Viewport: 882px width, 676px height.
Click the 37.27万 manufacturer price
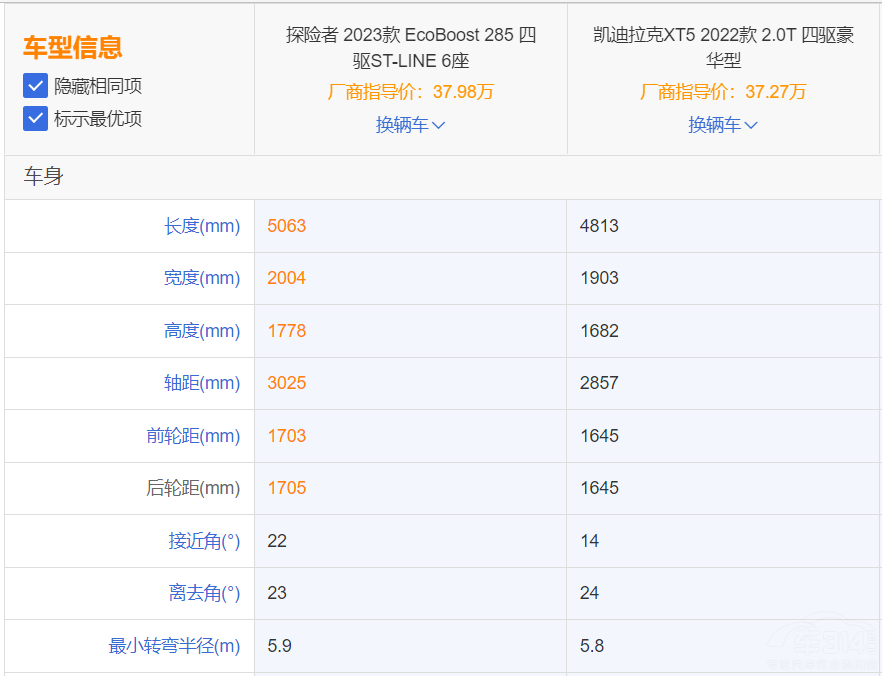[775, 92]
